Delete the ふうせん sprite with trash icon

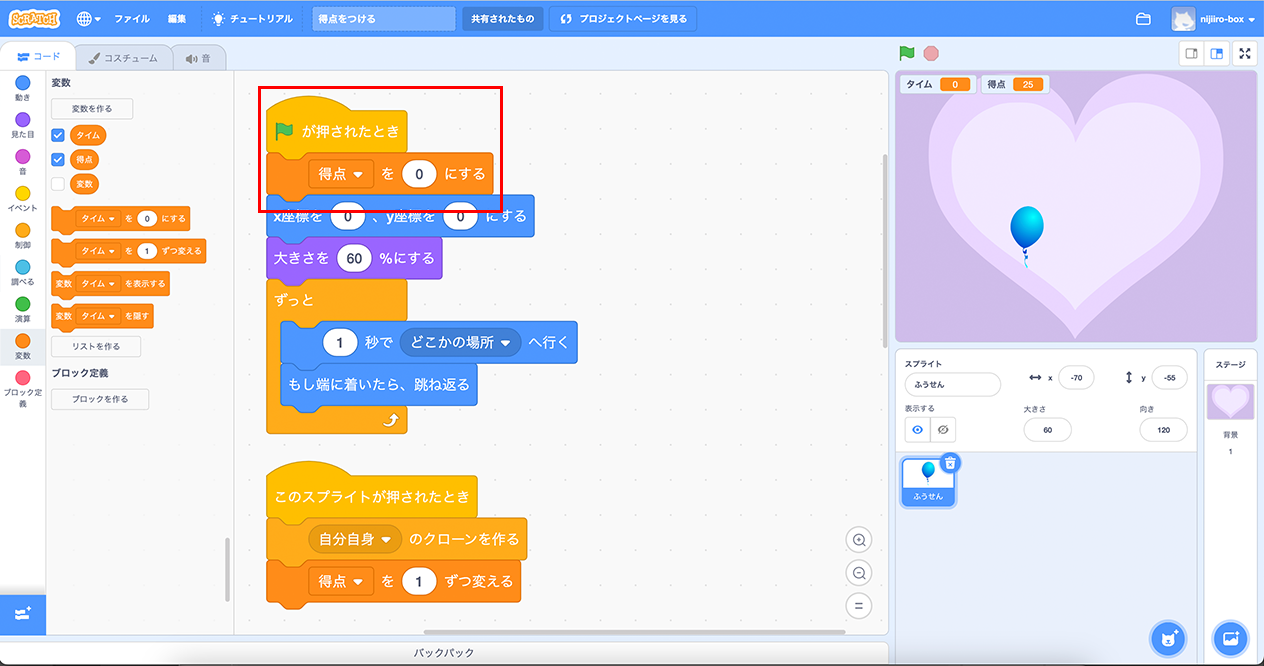point(950,462)
